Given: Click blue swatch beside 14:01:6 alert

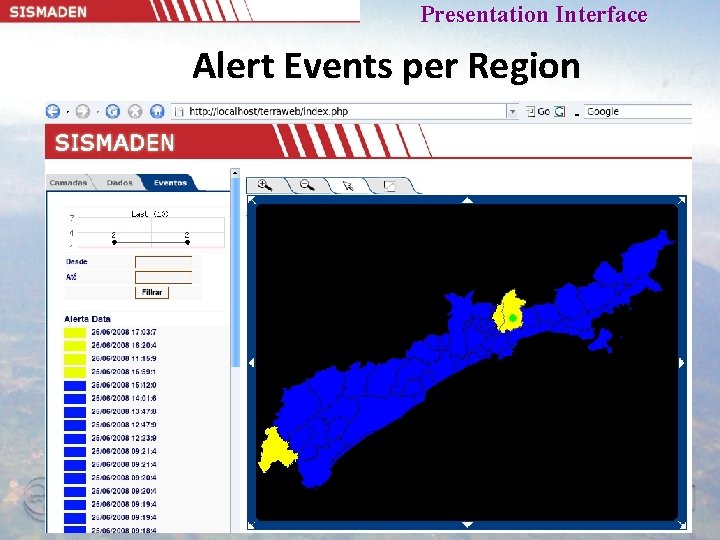Looking at the screenshot, I should click(75, 399).
